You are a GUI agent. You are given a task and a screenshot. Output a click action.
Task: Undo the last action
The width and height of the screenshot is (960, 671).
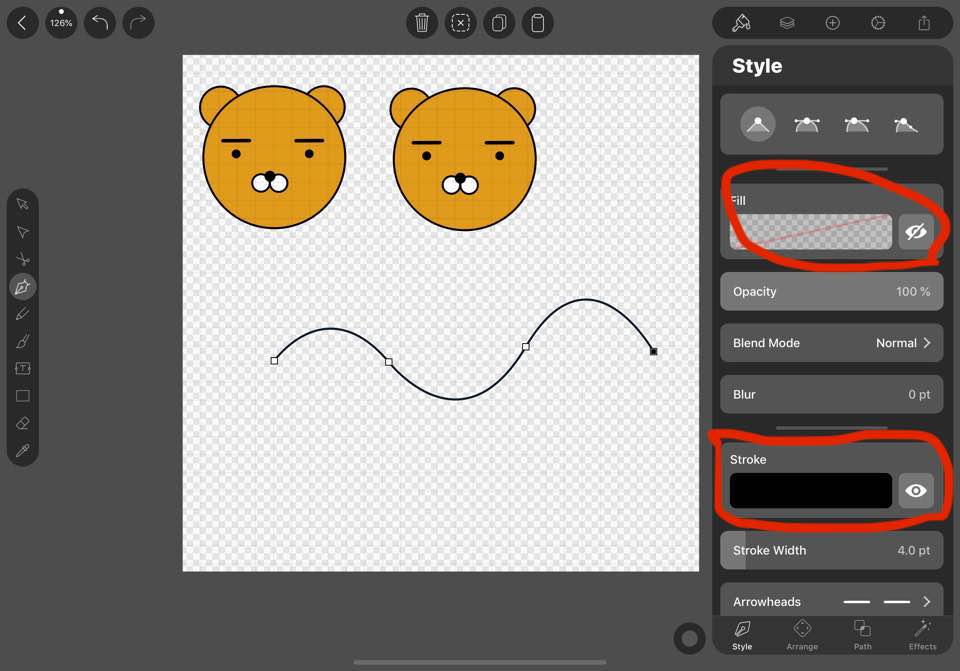[x=100, y=23]
